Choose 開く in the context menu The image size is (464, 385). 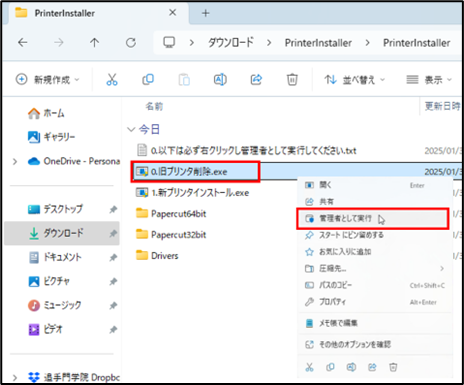click(x=375, y=185)
